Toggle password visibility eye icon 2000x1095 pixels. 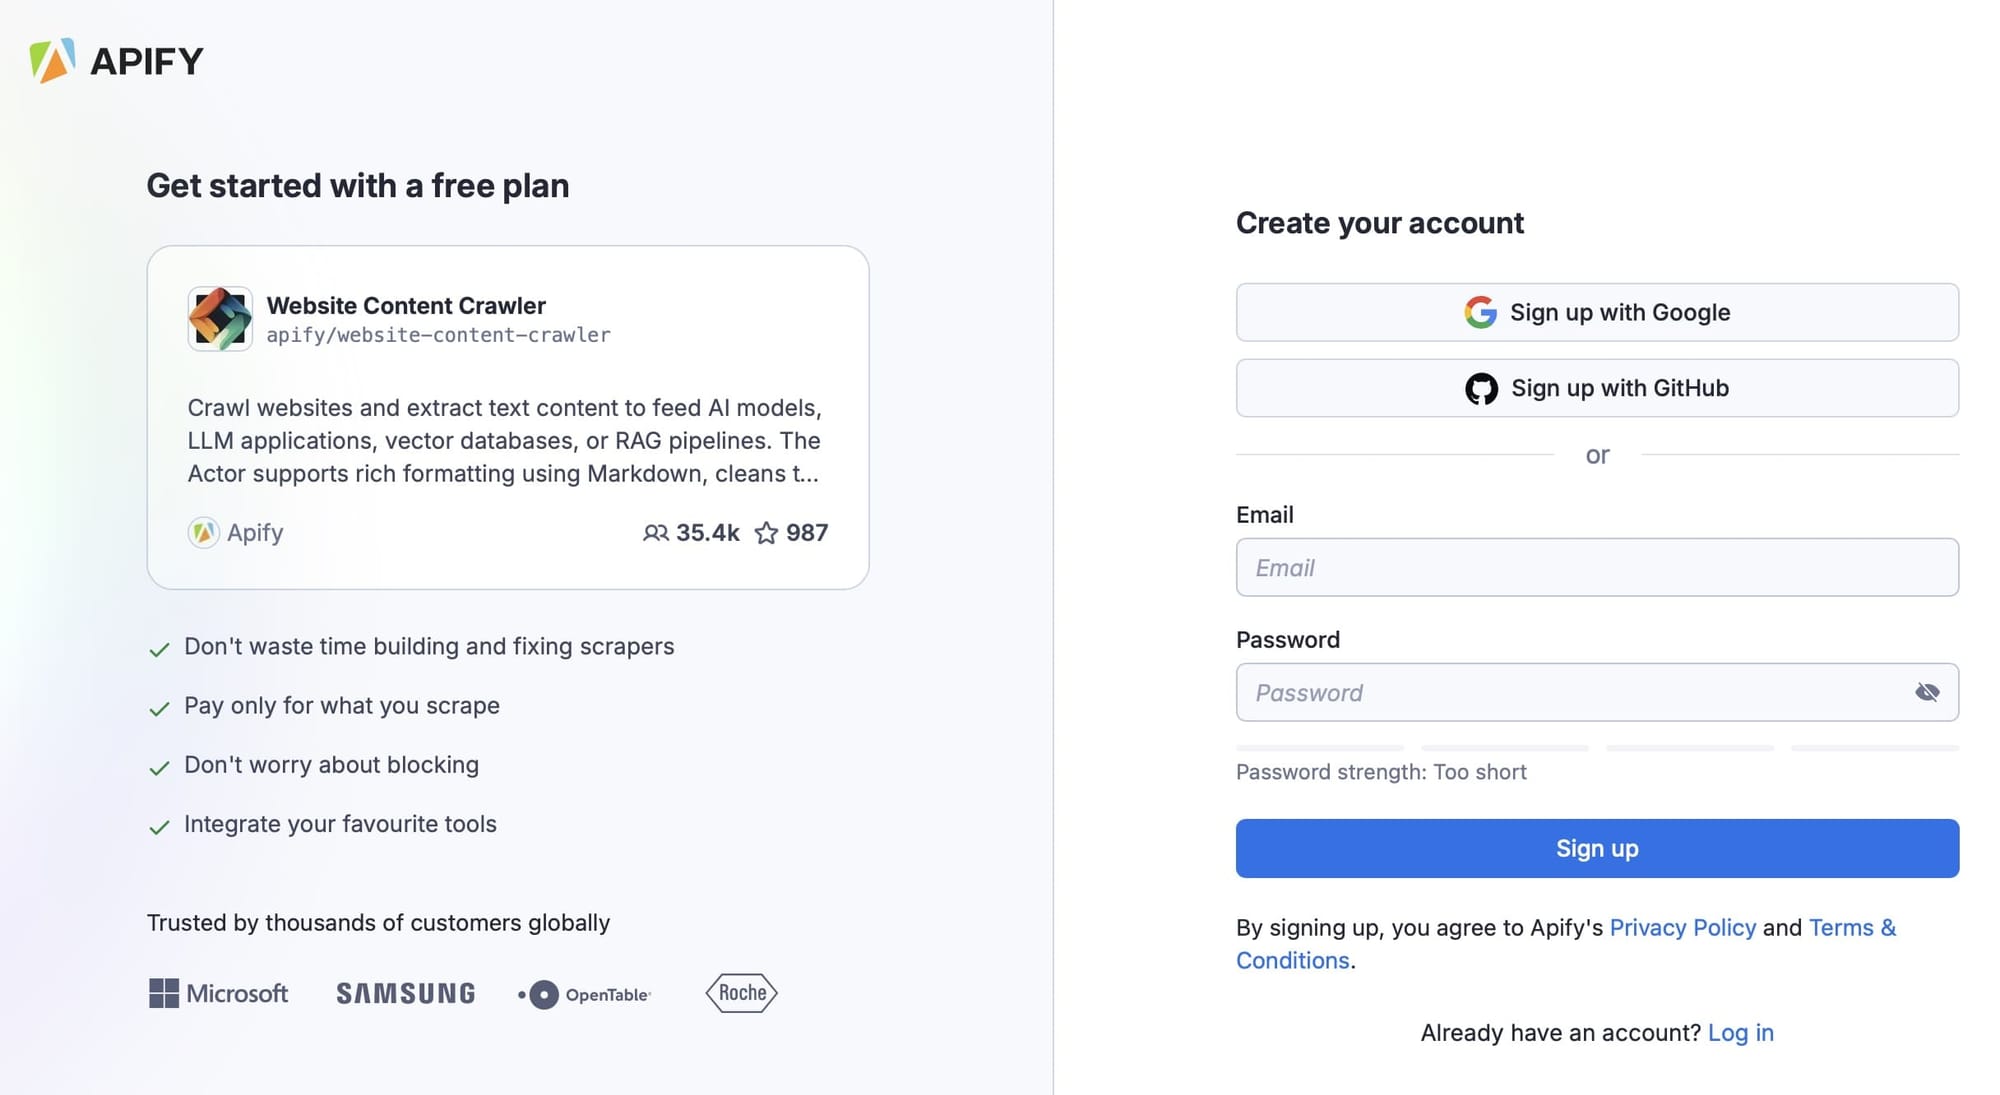(x=1926, y=692)
